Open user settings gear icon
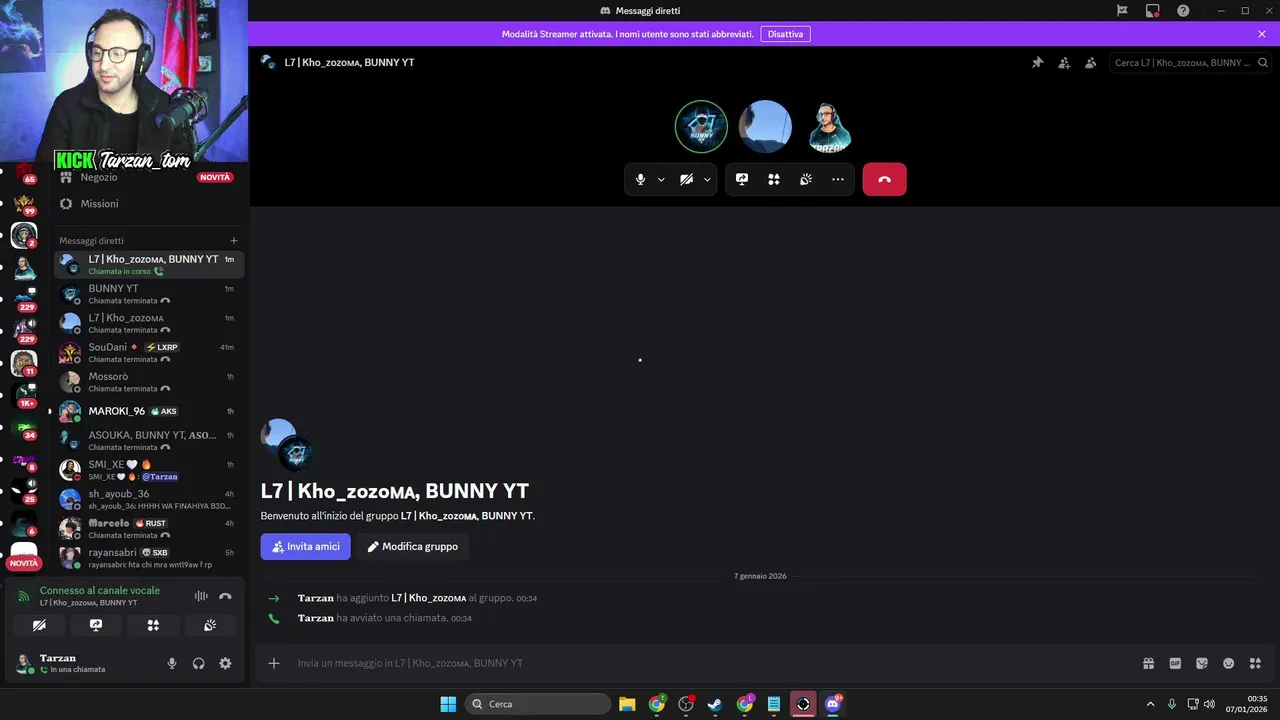Viewport: 1280px width, 720px height. (225, 663)
